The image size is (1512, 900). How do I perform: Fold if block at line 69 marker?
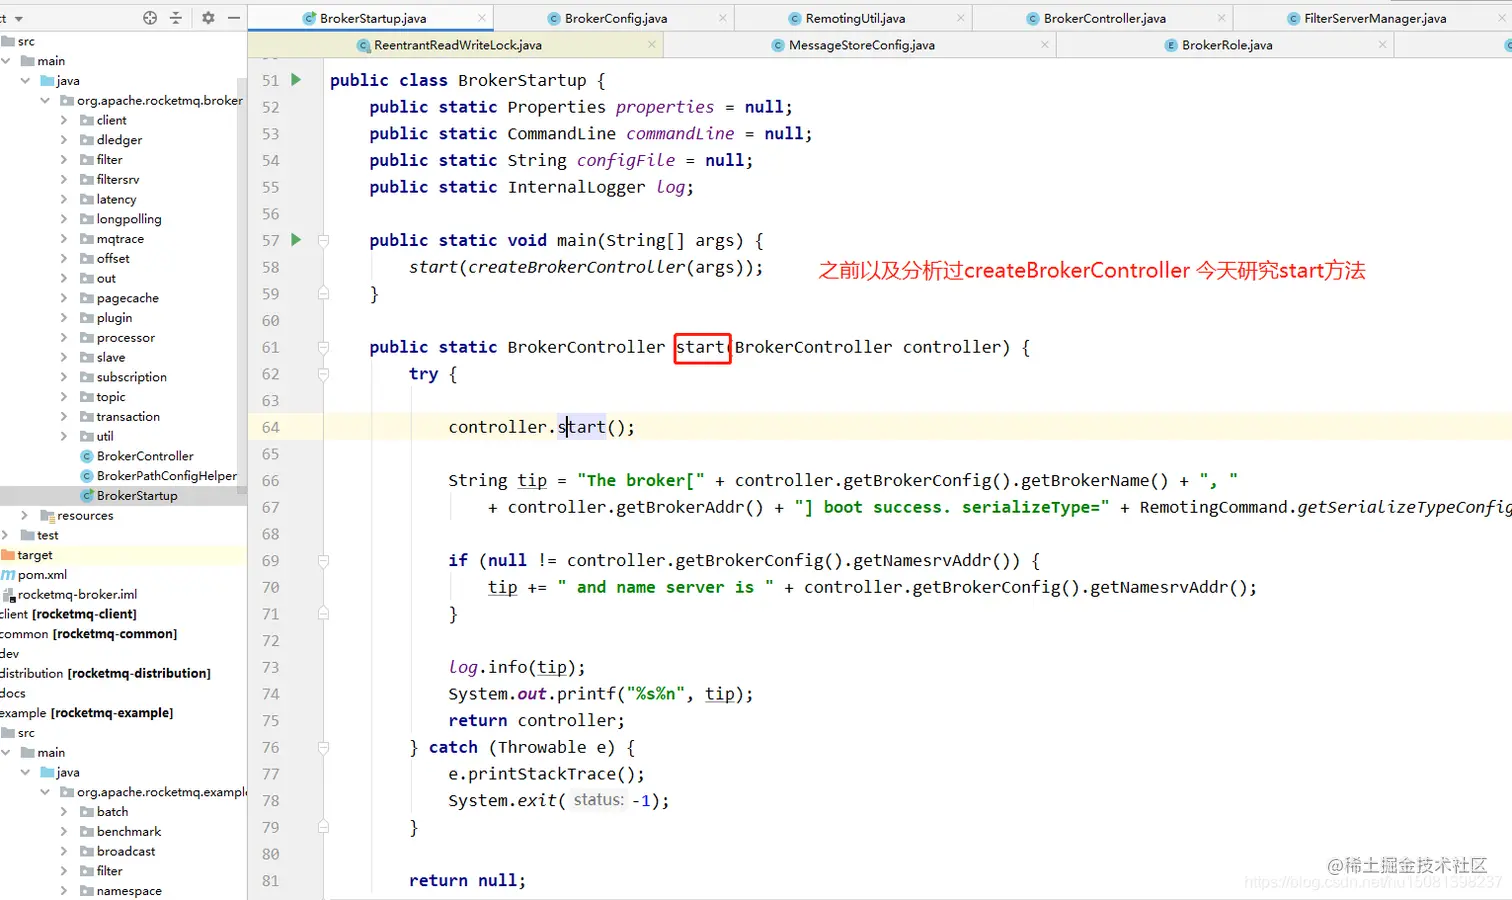pyautogui.click(x=323, y=561)
